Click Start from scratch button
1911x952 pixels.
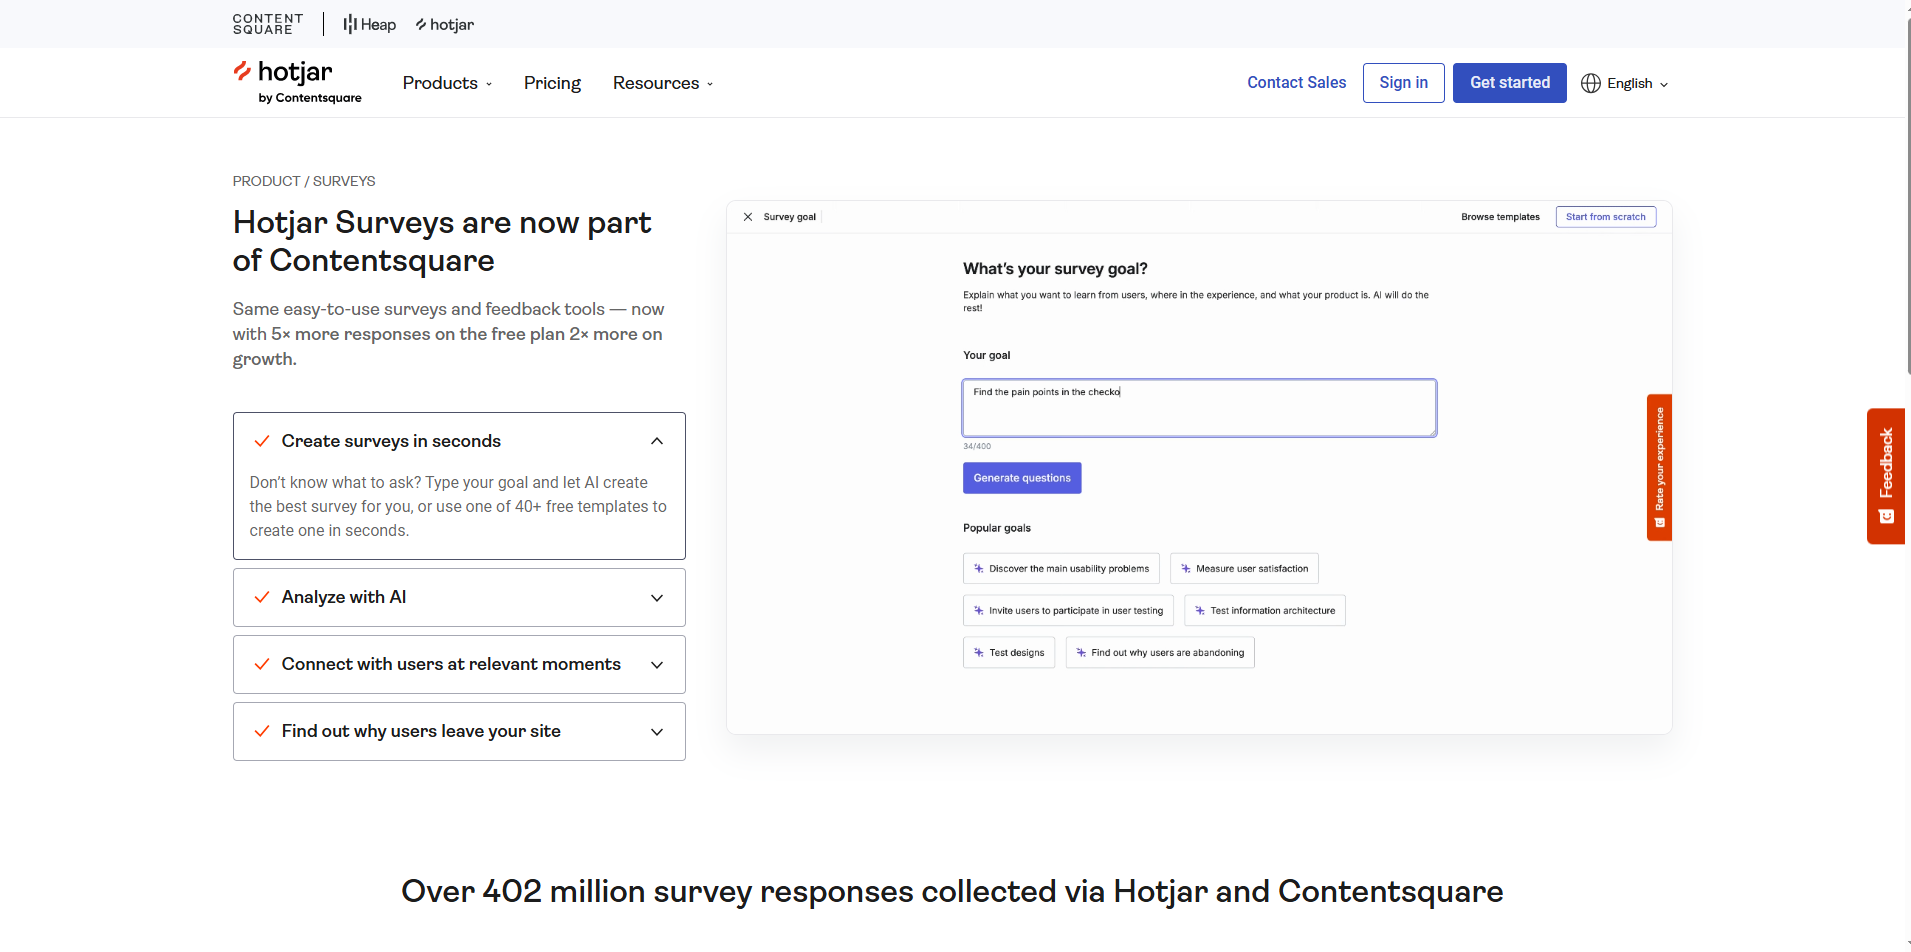[1605, 217]
